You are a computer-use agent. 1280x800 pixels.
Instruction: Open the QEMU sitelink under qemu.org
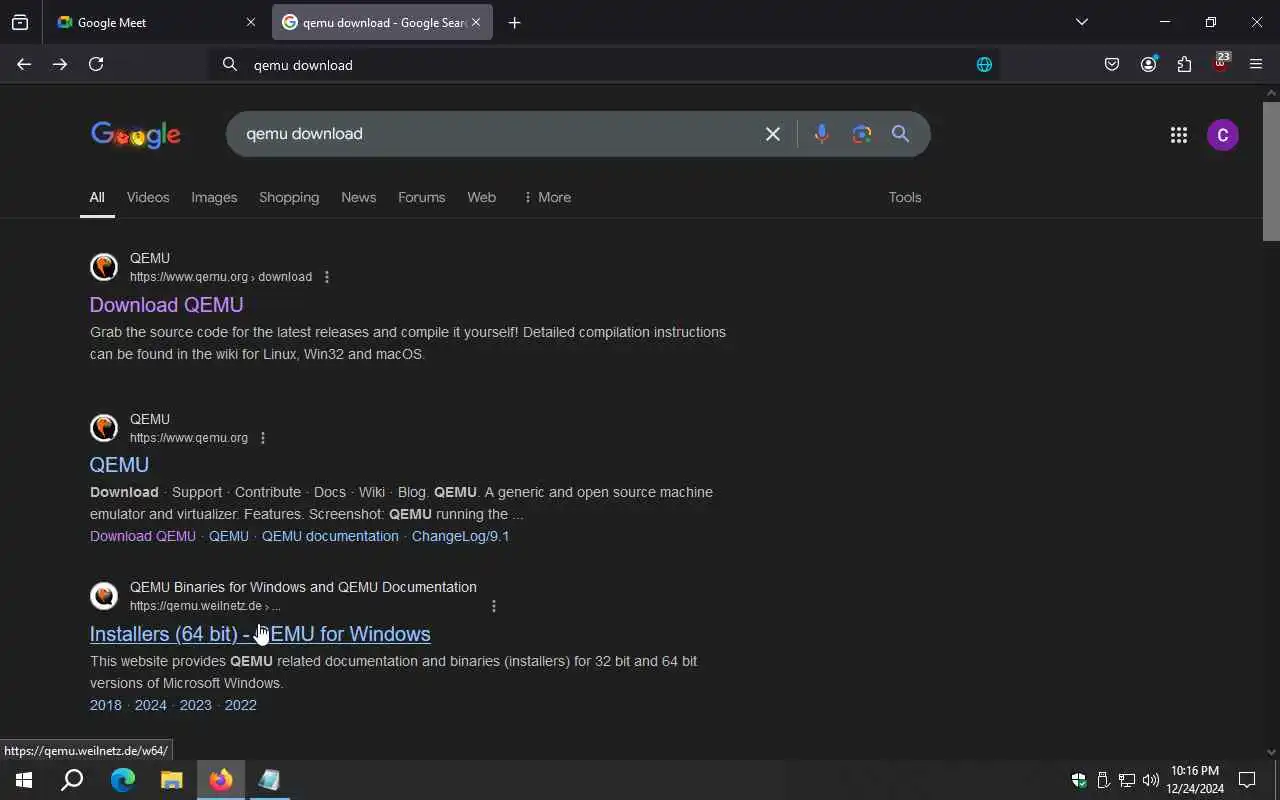[229, 536]
